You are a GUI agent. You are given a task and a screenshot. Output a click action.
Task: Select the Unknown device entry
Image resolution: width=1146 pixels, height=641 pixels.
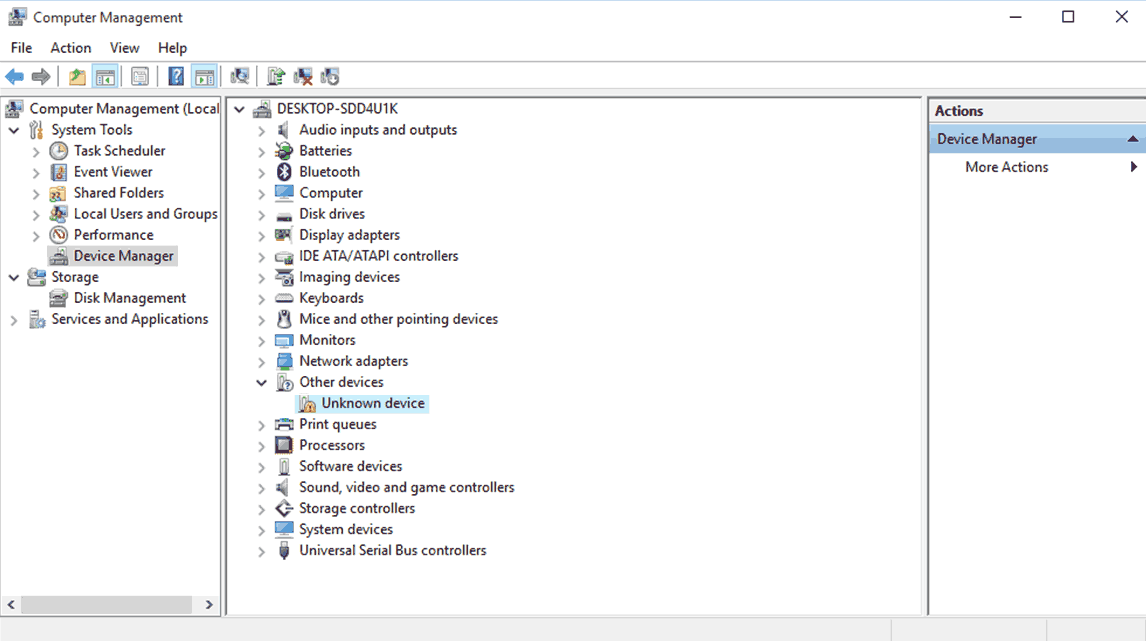pyautogui.click(x=374, y=403)
